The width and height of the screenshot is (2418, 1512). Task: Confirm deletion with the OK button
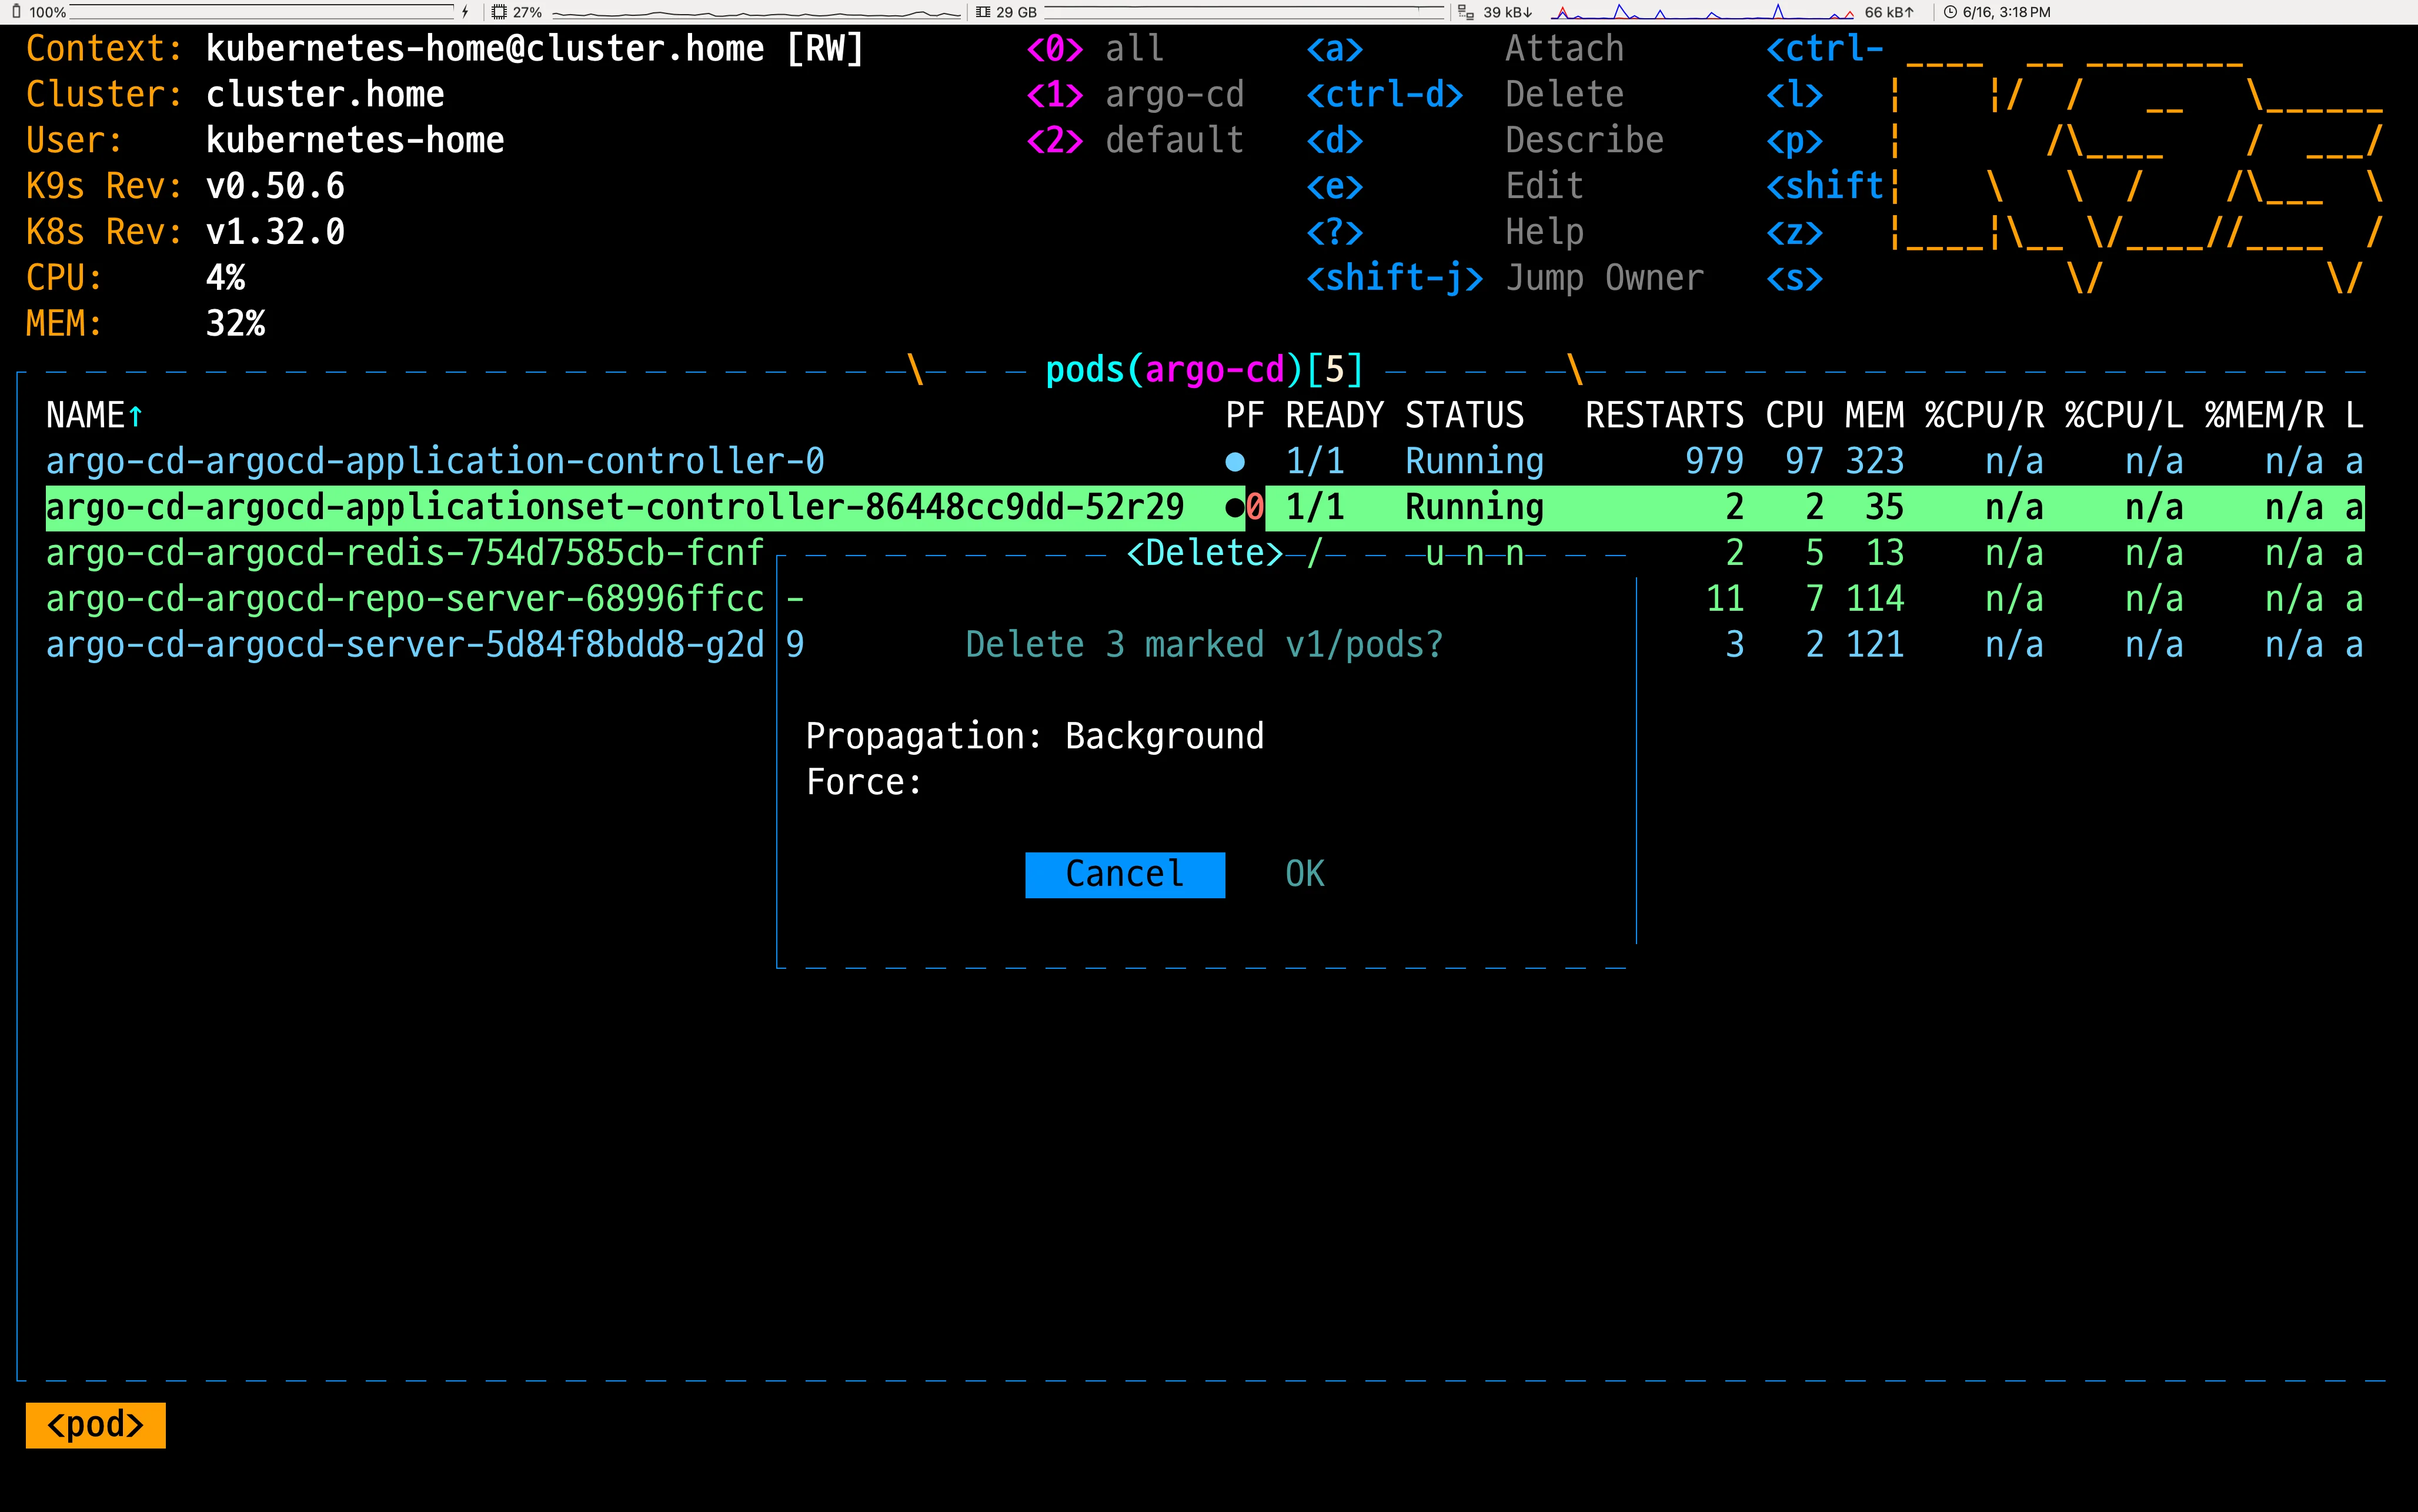(x=1304, y=874)
